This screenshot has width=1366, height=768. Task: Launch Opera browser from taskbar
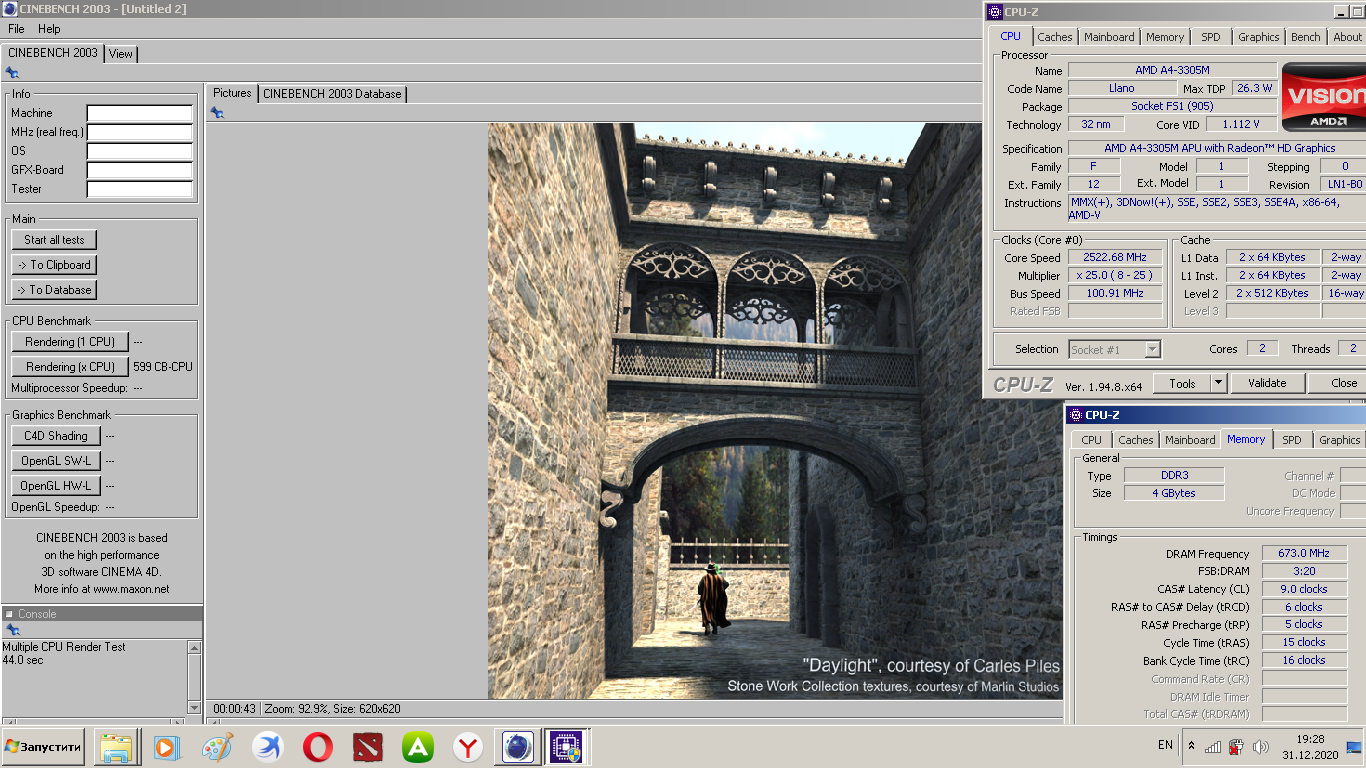tap(318, 747)
